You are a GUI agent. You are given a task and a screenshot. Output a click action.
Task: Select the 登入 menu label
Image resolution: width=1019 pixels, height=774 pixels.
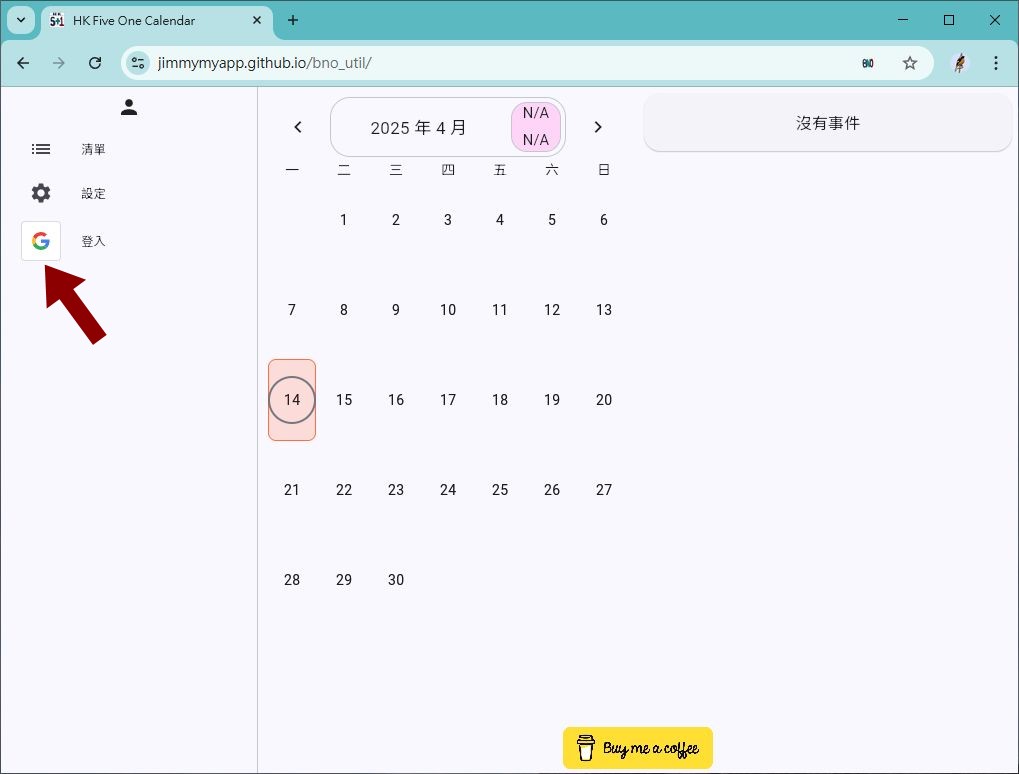[x=93, y=241]
